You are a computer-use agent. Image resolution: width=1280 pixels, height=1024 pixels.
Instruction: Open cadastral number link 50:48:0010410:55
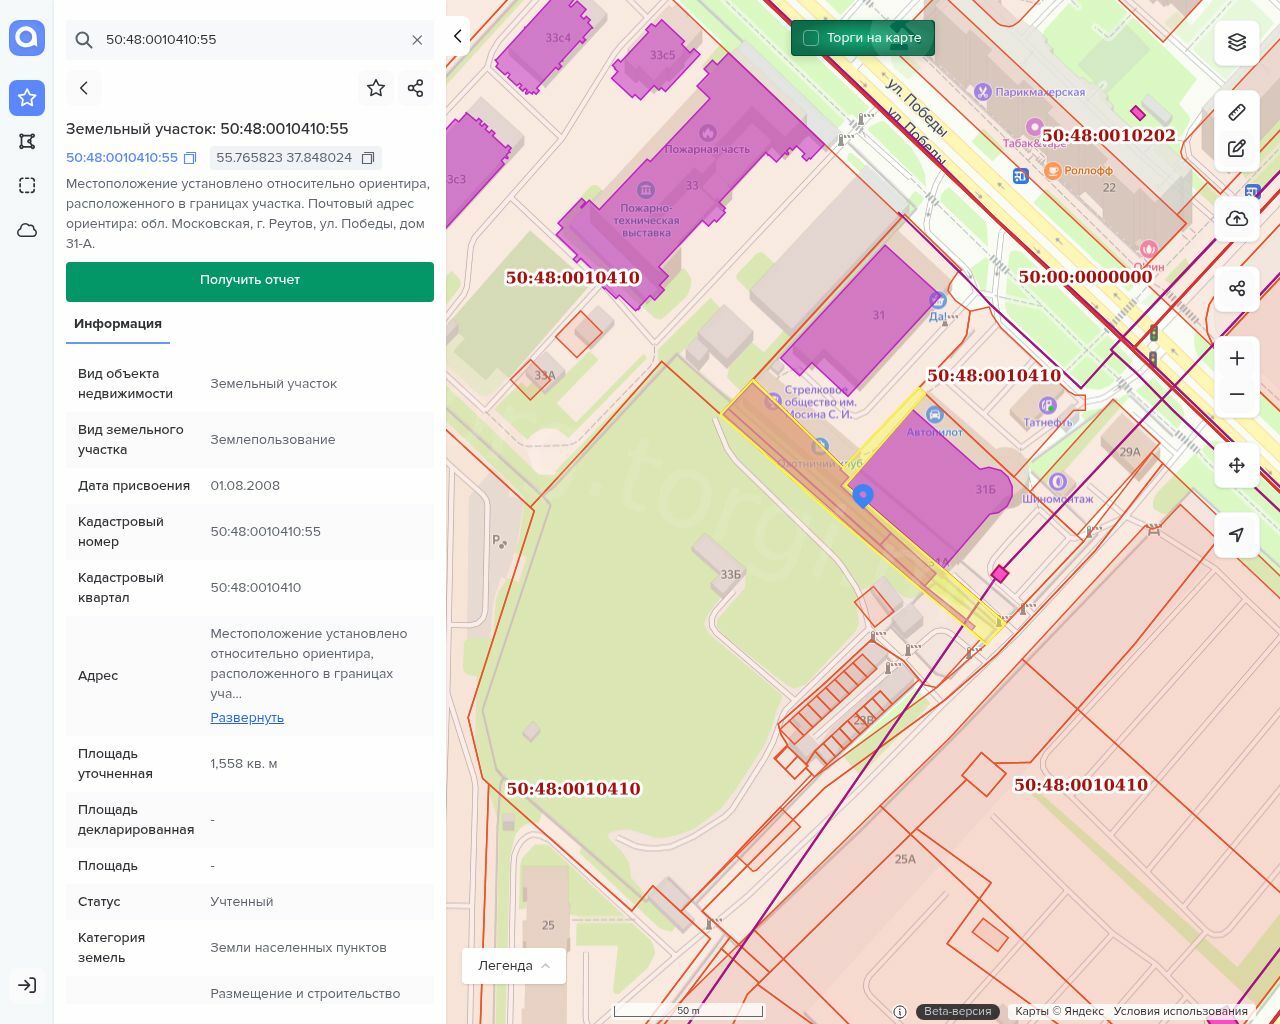(122, 158)
